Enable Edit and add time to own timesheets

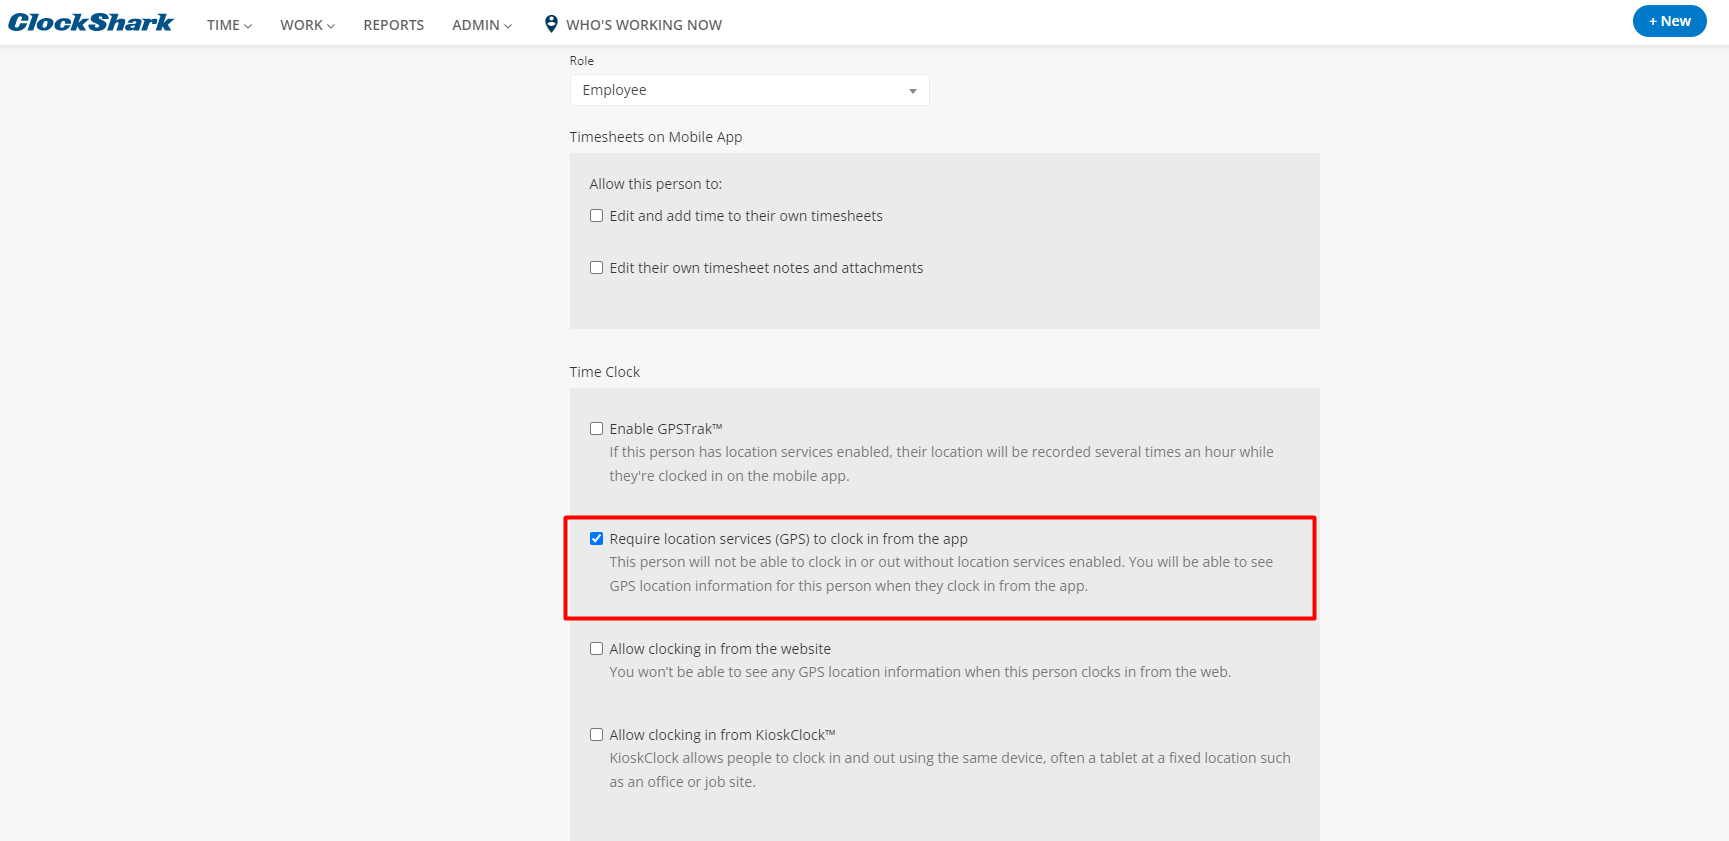click(x=596, y=216)
